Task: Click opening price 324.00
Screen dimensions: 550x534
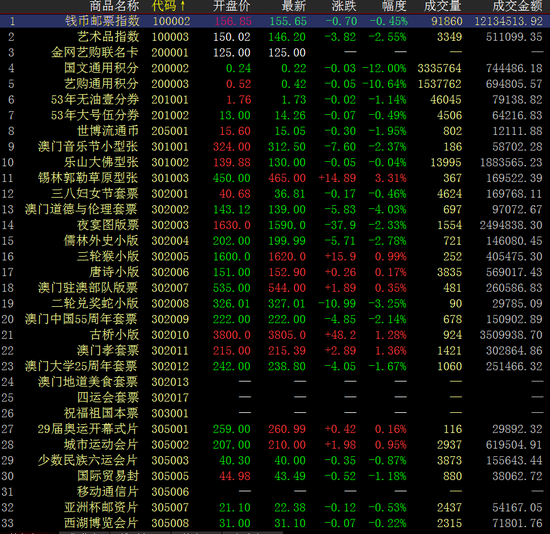Action: coord(232,147)
